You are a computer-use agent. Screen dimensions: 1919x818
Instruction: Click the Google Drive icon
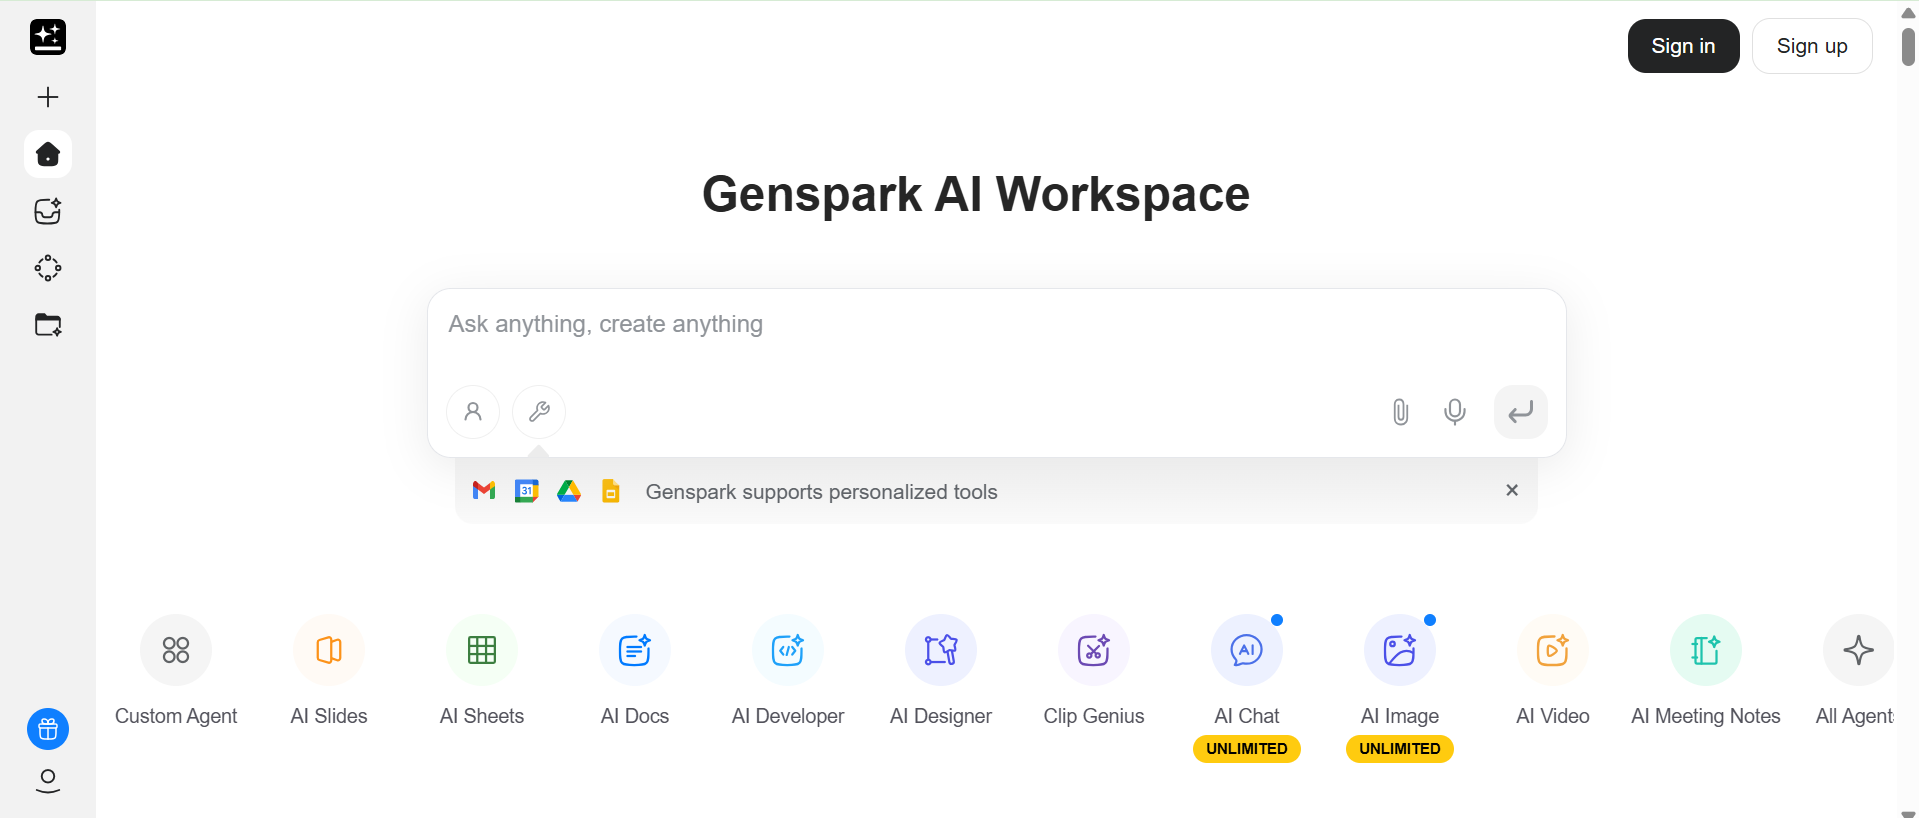(569, 491)
